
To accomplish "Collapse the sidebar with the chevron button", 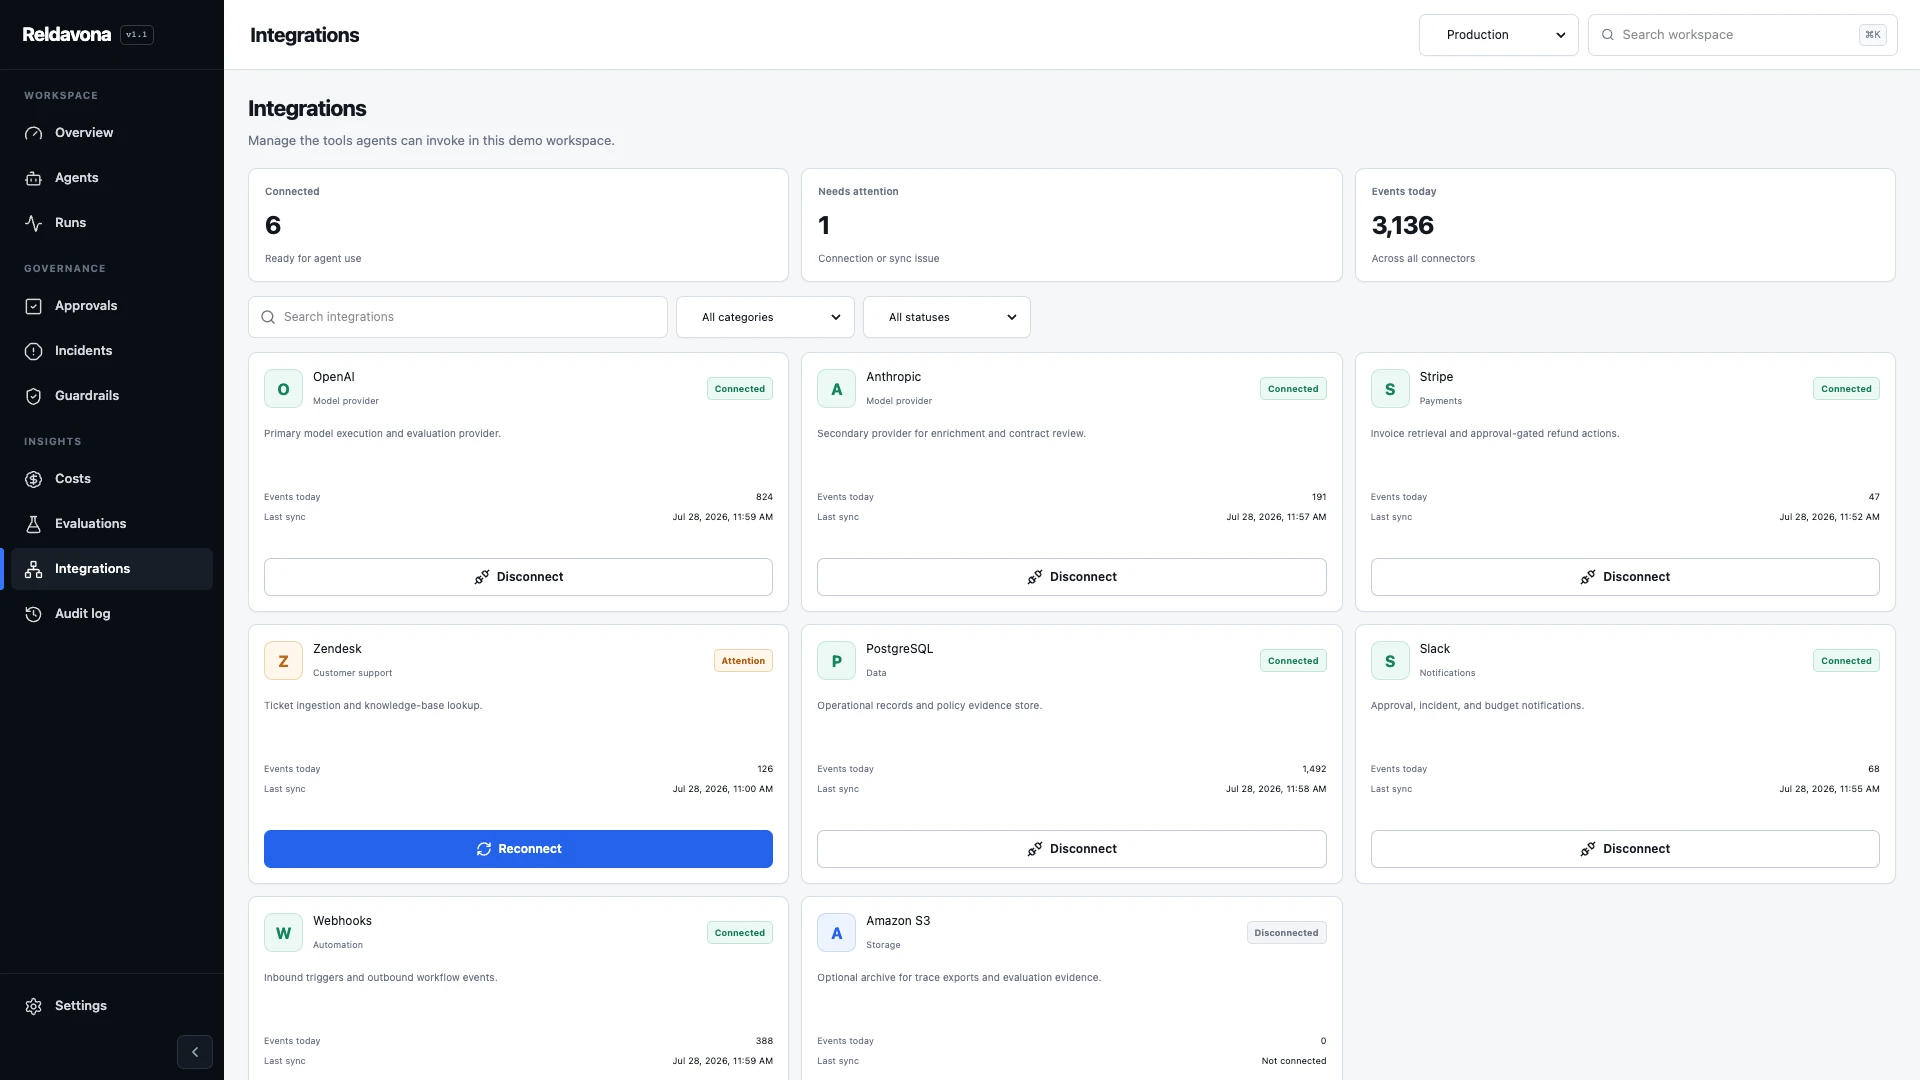I will point(195,1052).
